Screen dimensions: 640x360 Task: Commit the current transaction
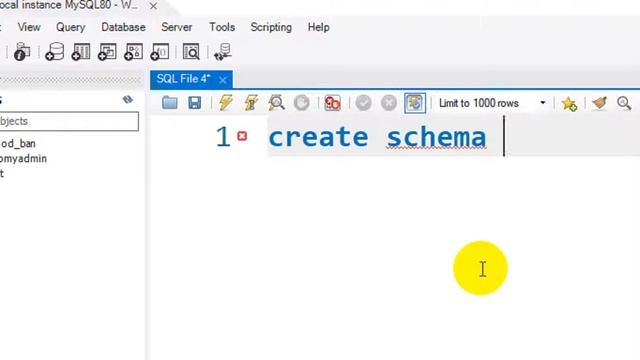pyautogui.click(x=363, y=103)
